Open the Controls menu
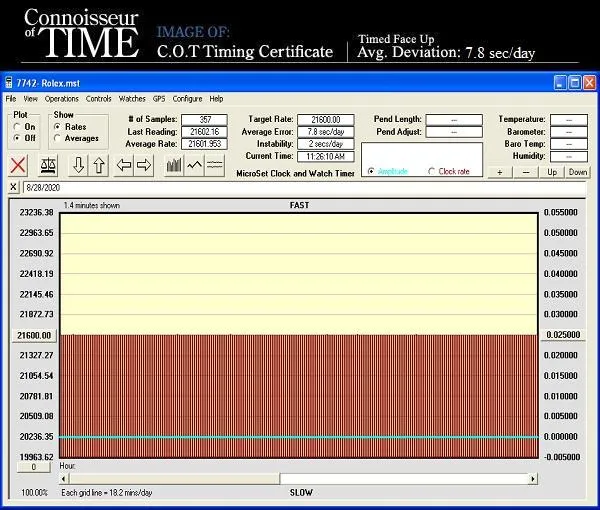The image size is (600, 510). click(99, 99)
